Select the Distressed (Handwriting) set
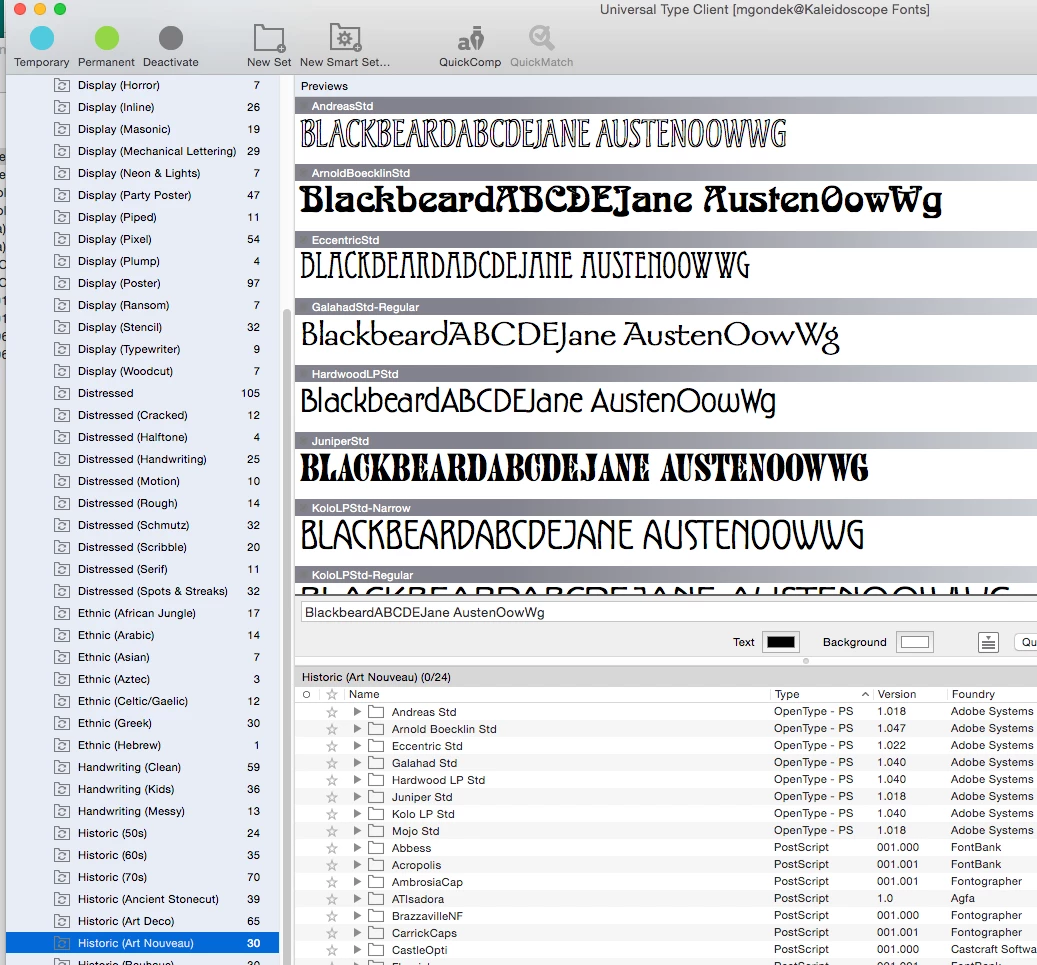This screenshot has width=1037, height=965. (142, 459)
